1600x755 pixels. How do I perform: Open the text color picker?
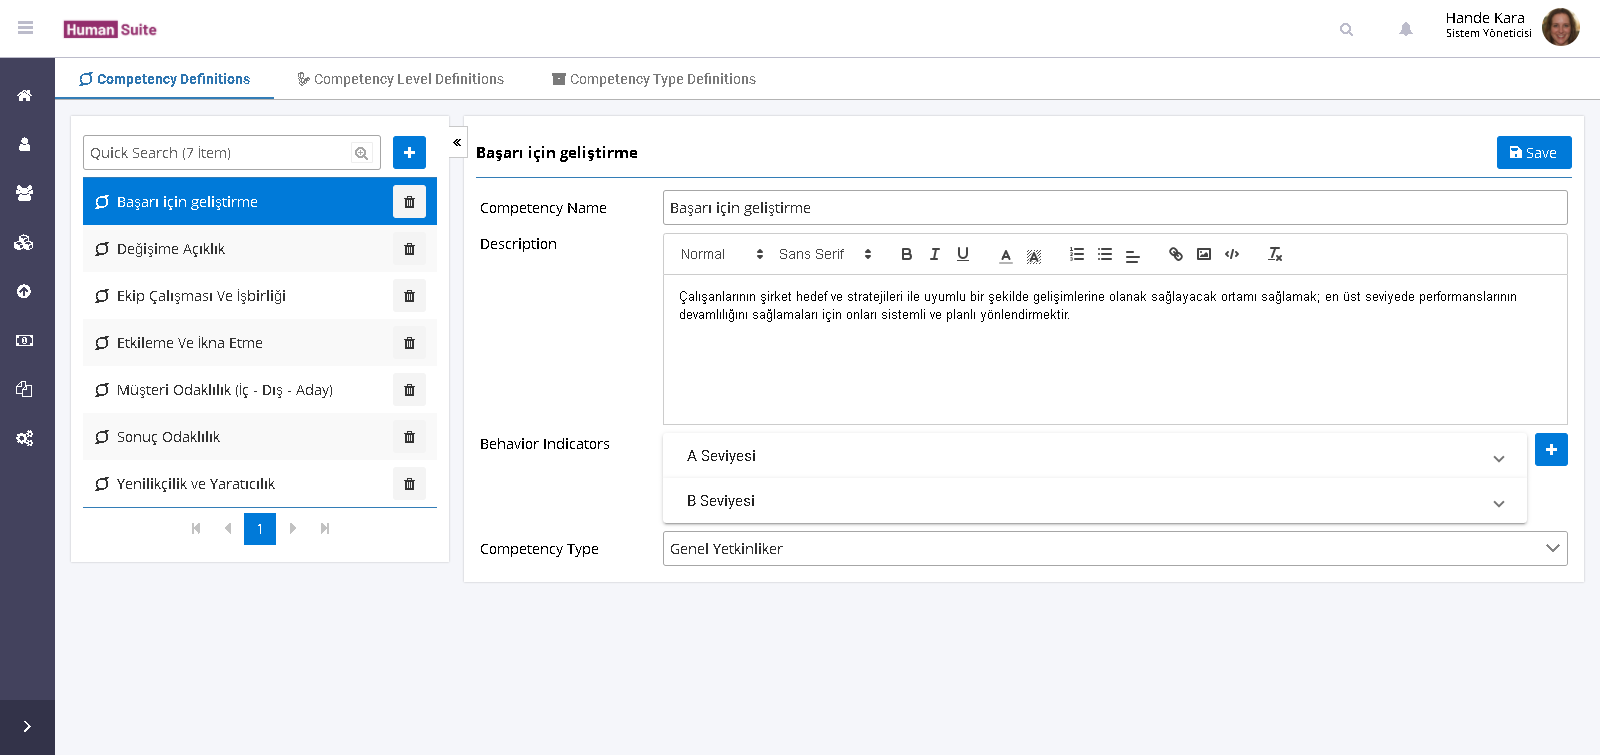click(x=1005, y=255)
